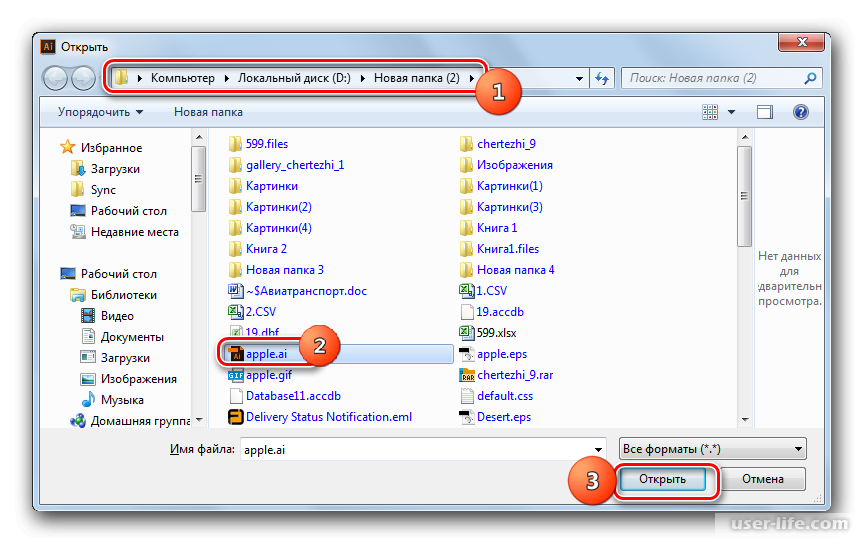Open help with the question mark icon
The width and height of the screenshot is (864, 544).
tap(801, 112)
